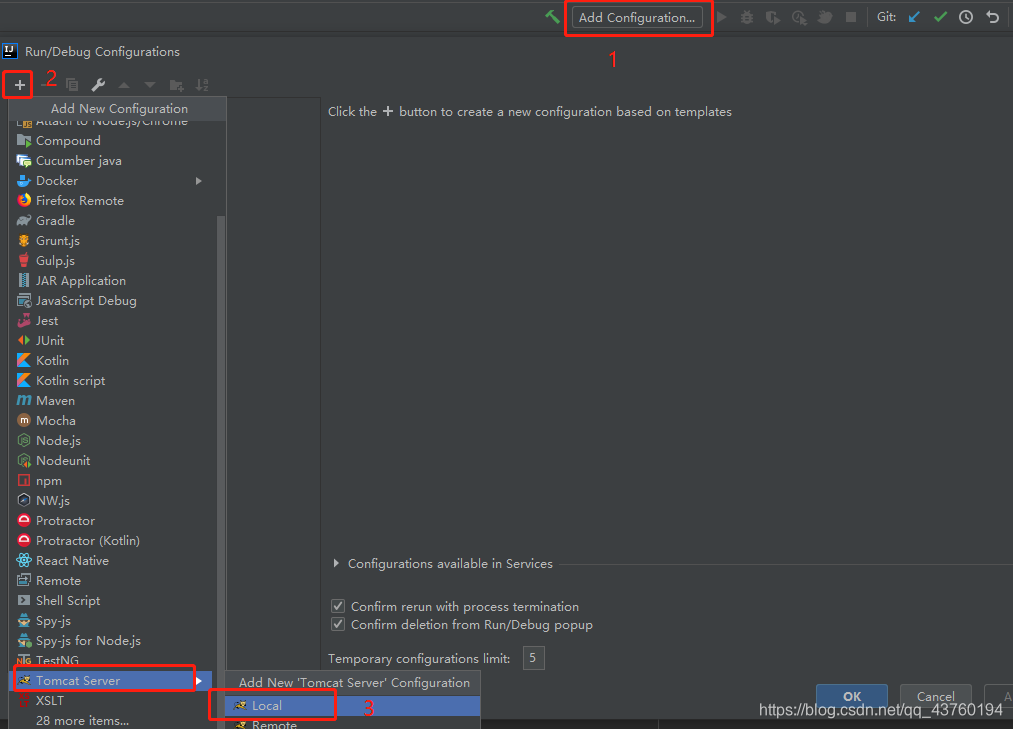Viewport: 1013px width, 729px height.
Task: Click the Cancel button
Action: [935, 696]
